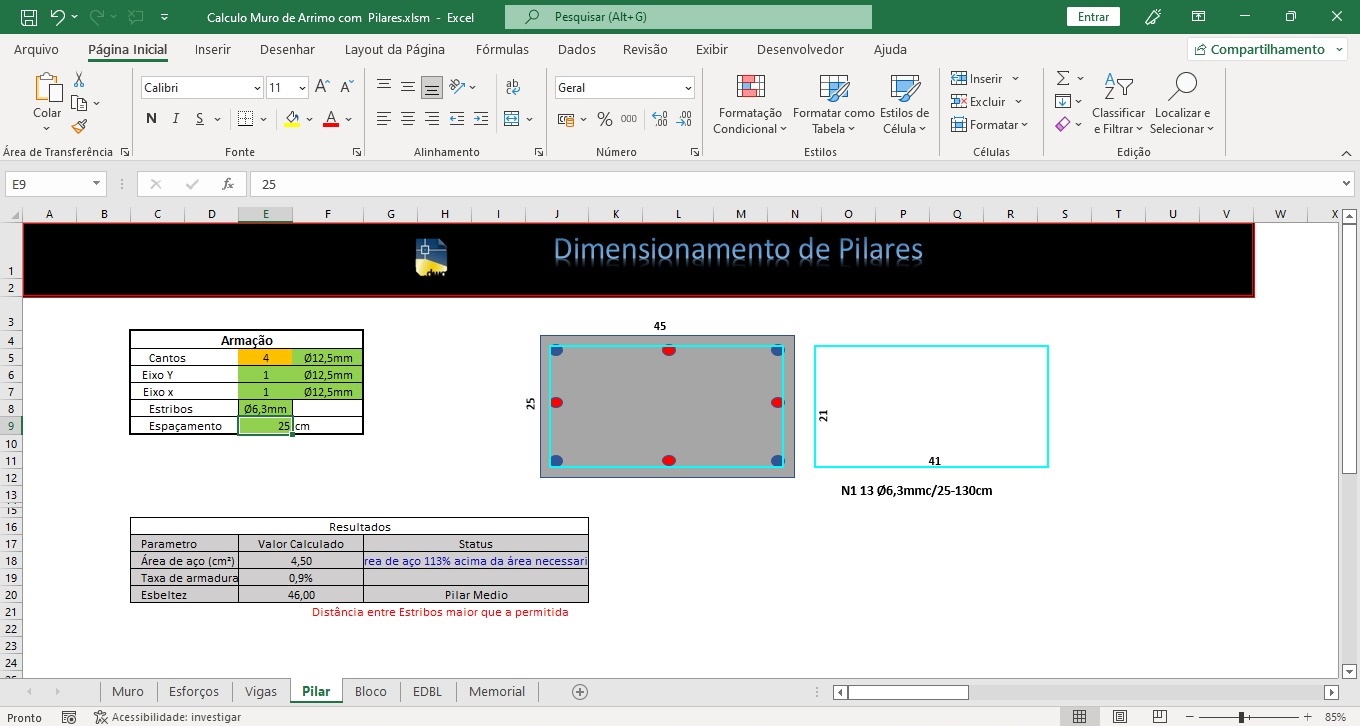Click the zoom in plus button
The width and height of the screenshot is (1360, 726).
(x=1306, y=717)
